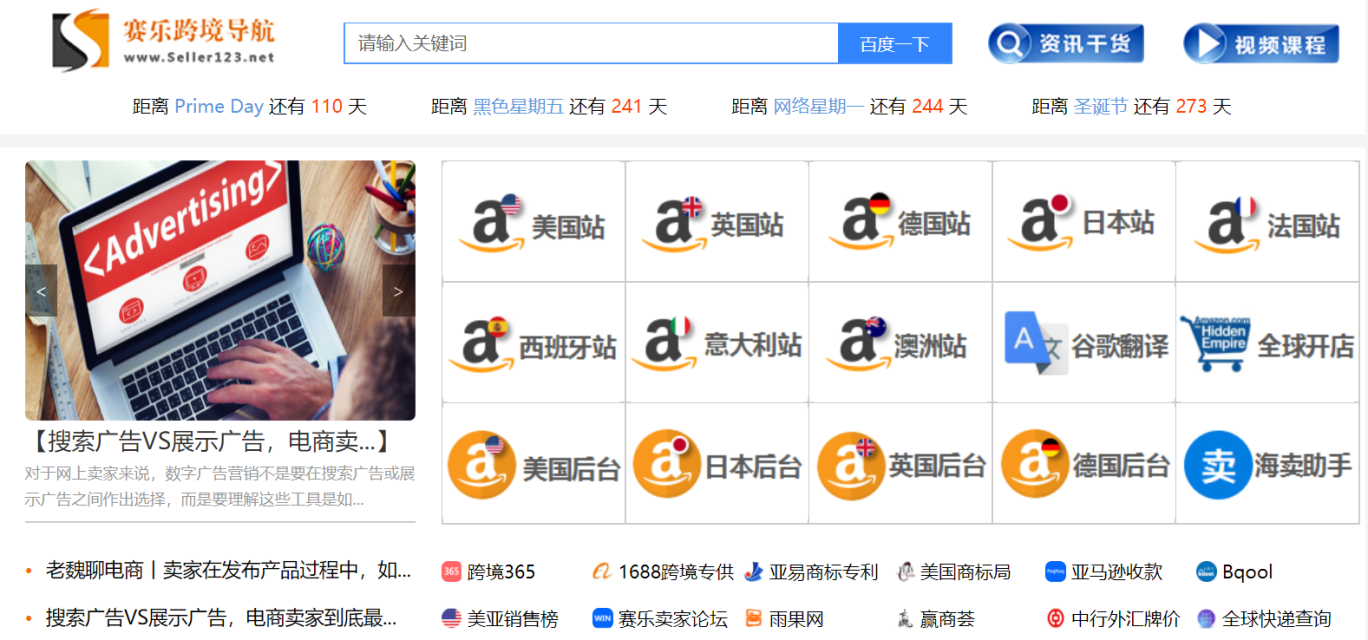Open the 德国后台 orange Amazon icon
1368x640 pixels.
click(1033, 465)
